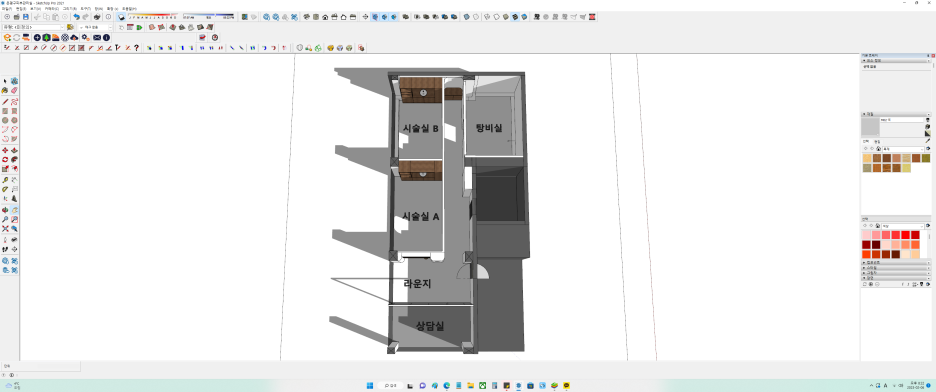Click the Zoom Extents tool
The height and width of the screenshot is (392, 936).
5,228
